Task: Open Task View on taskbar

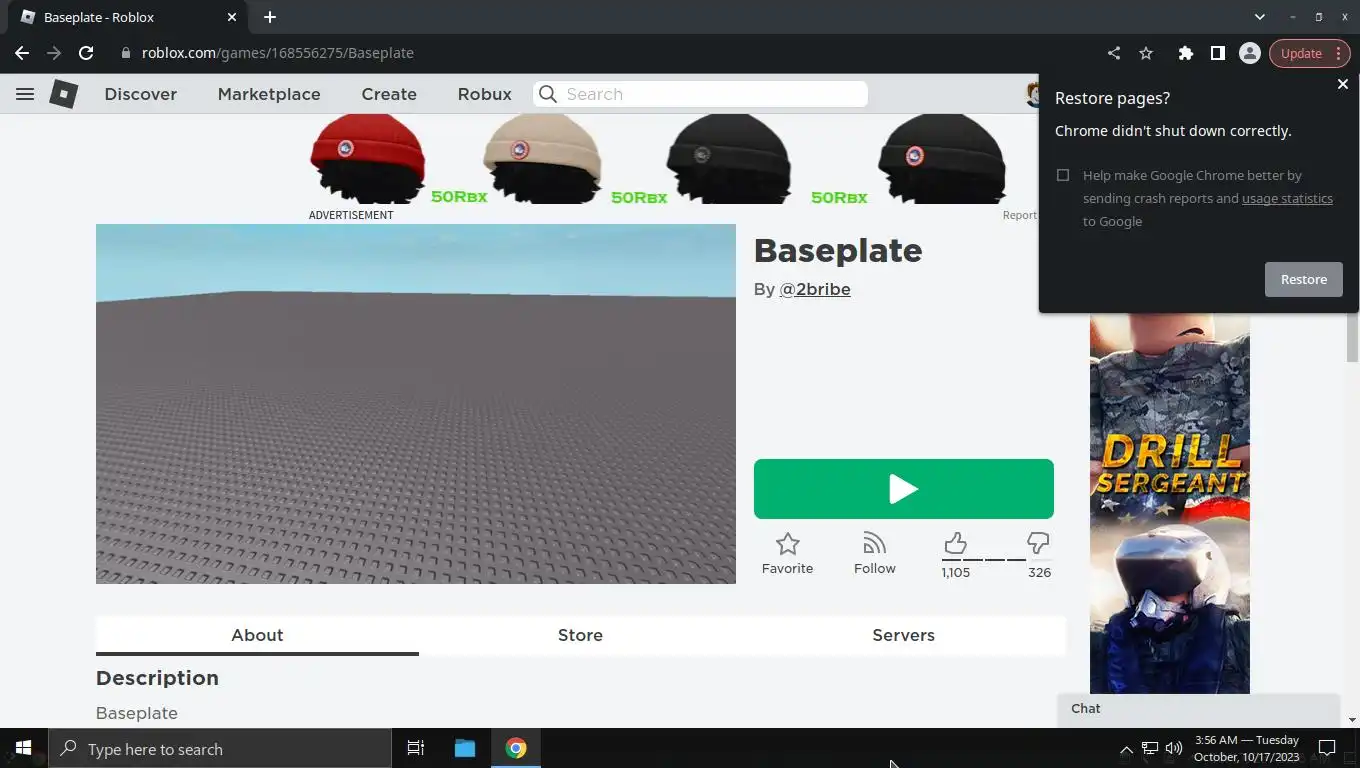Action: (416, 748)
